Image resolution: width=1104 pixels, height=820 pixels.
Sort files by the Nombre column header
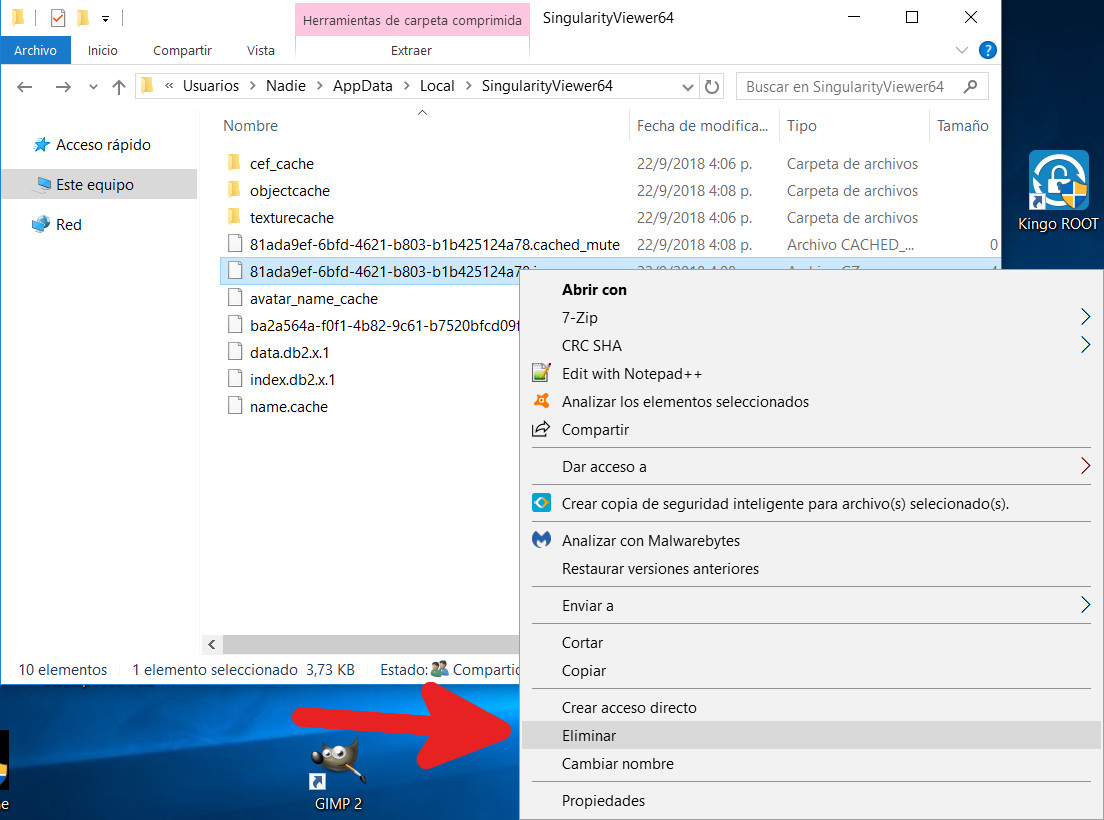(x=251, y=126)
